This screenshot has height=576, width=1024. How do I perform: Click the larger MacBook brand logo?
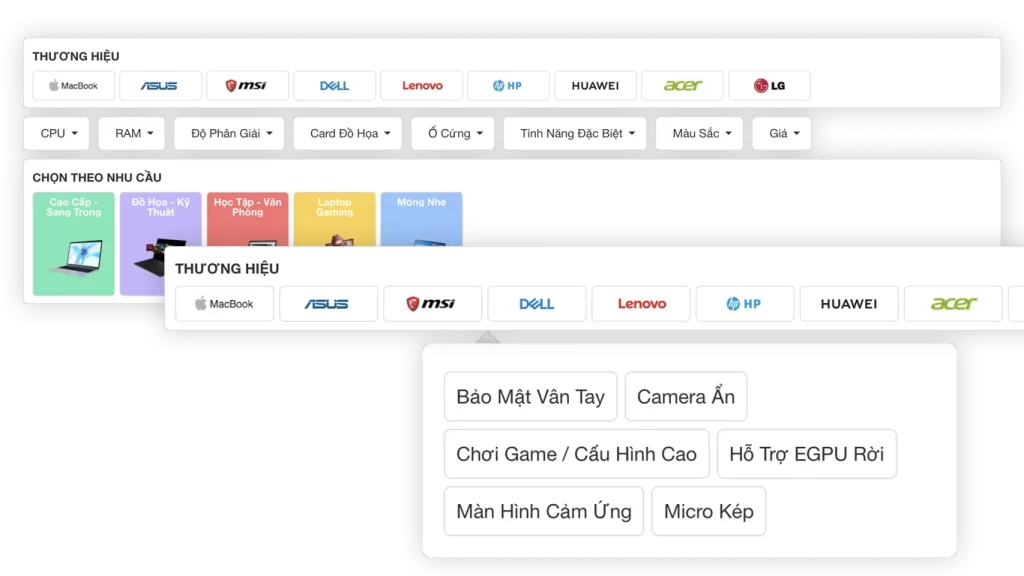tap(224, 304)
